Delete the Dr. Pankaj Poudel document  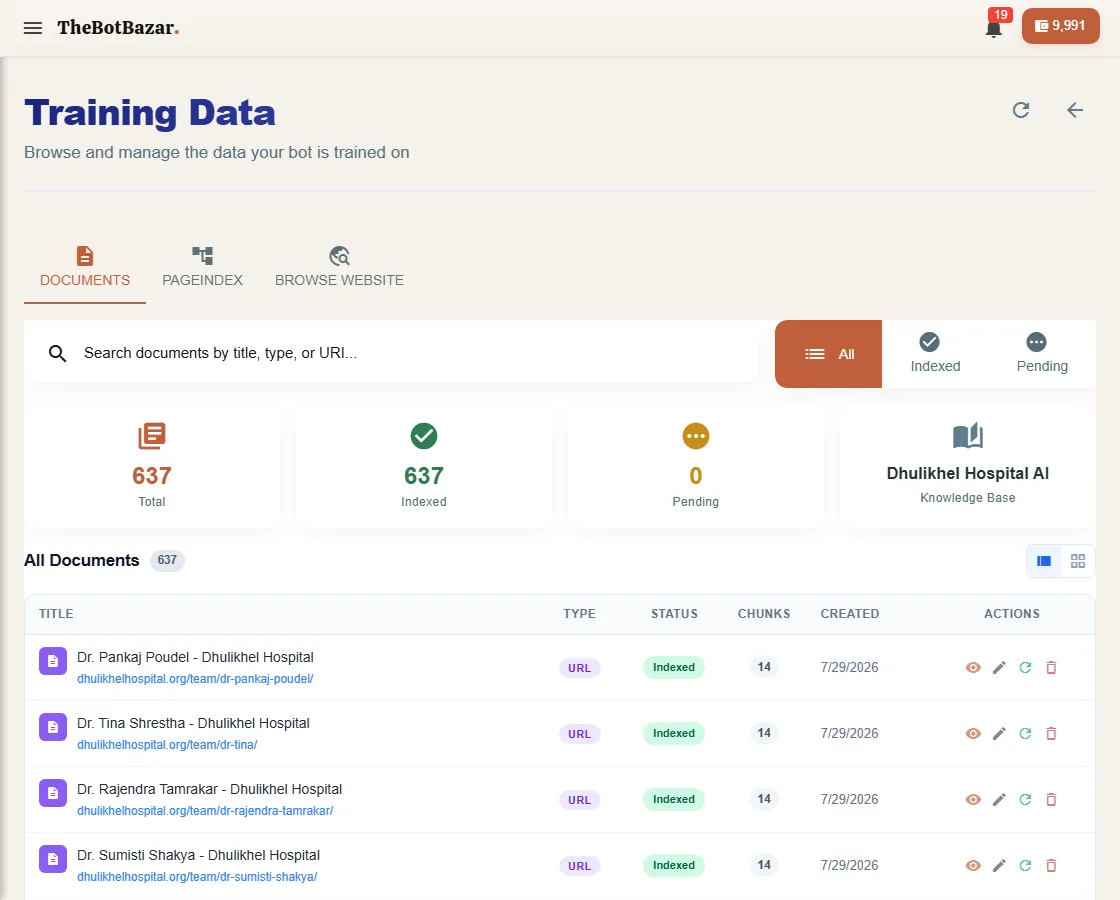(x=1051, y=668)
